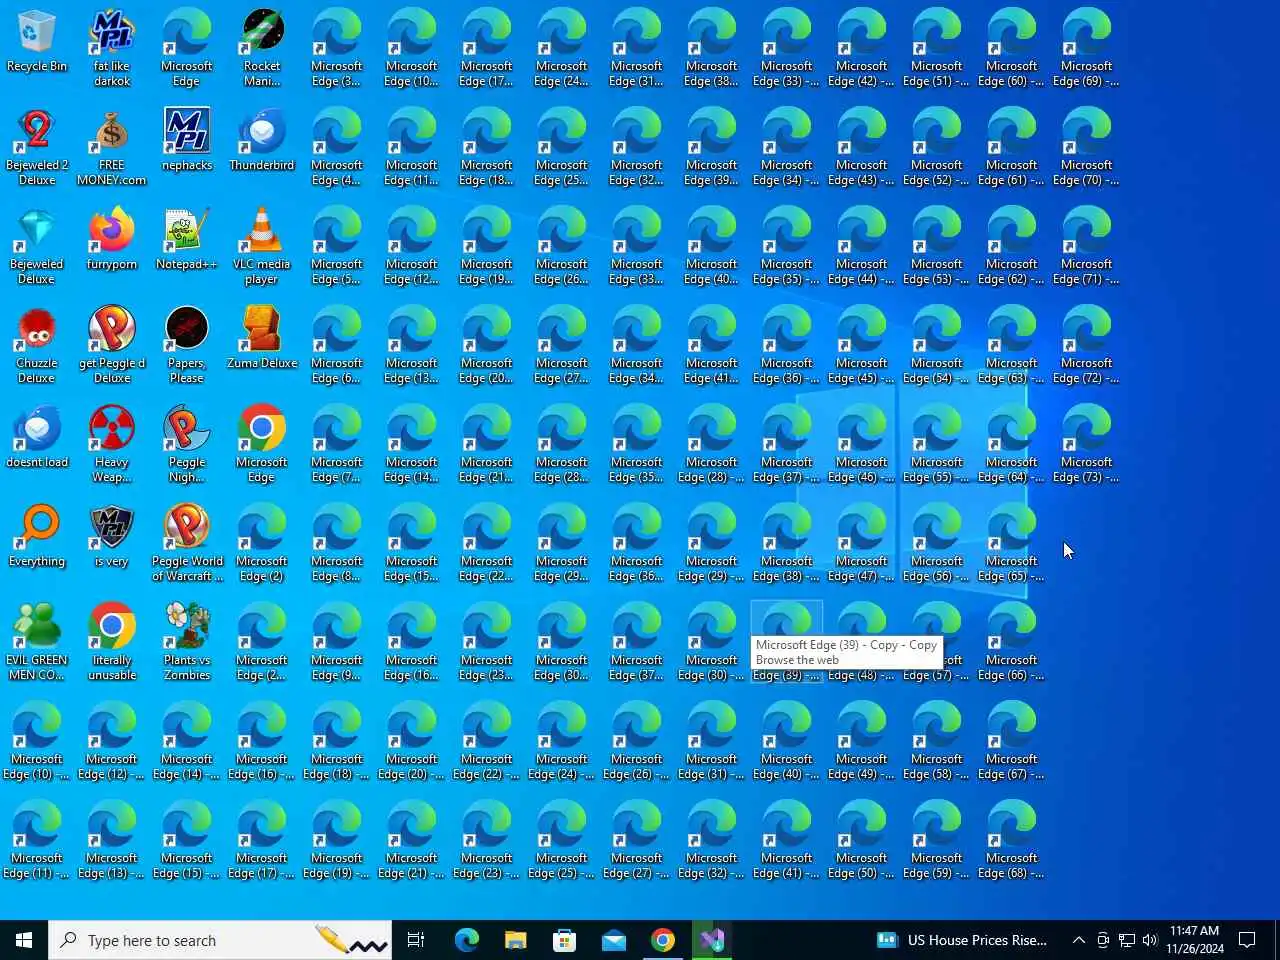Select the 'is very' desktop shortcut
This screenshot has width=1280, height=960.
[x=112, y=536]
